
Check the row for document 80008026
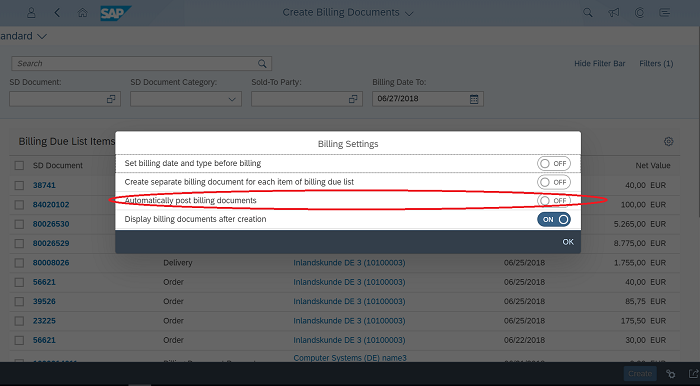pos(19,263)
